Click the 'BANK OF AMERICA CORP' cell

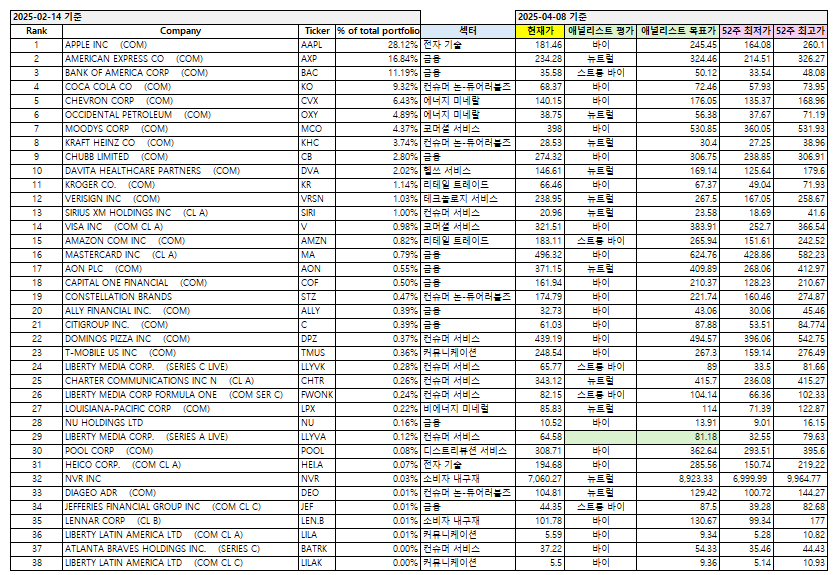pos(180,73)
